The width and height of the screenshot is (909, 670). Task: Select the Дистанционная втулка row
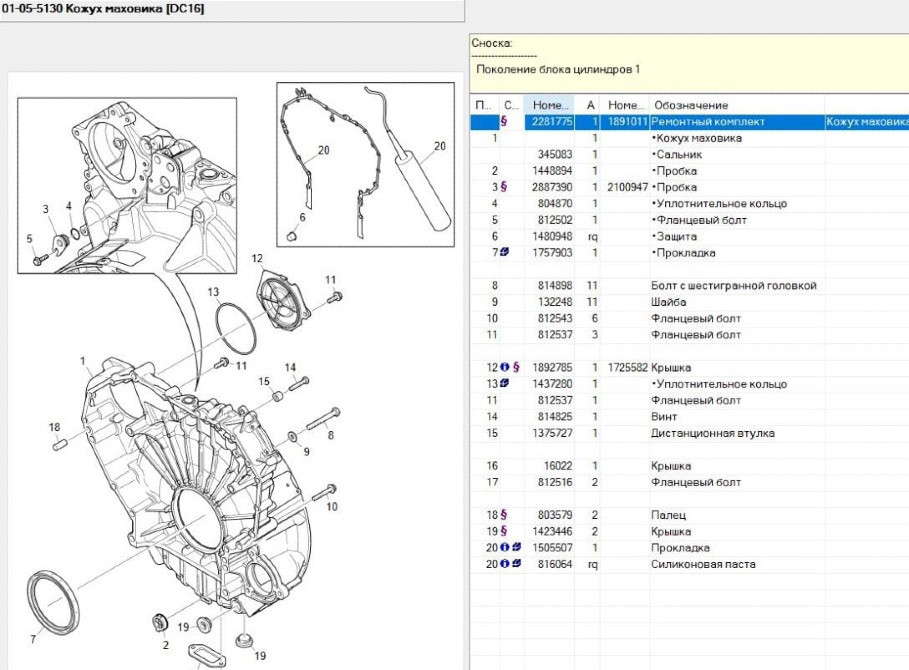tap(712, 433)
